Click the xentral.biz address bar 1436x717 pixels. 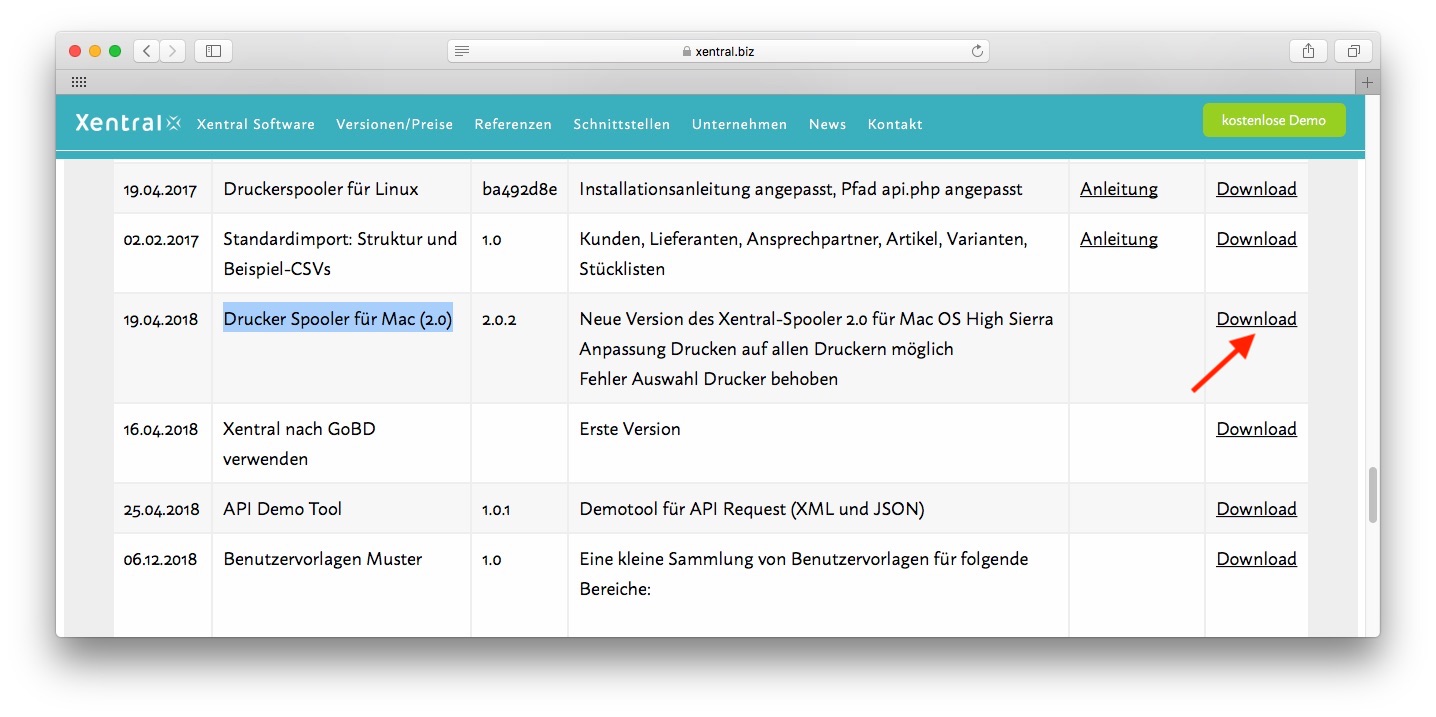pyautogui.click(x=717, y=51)
